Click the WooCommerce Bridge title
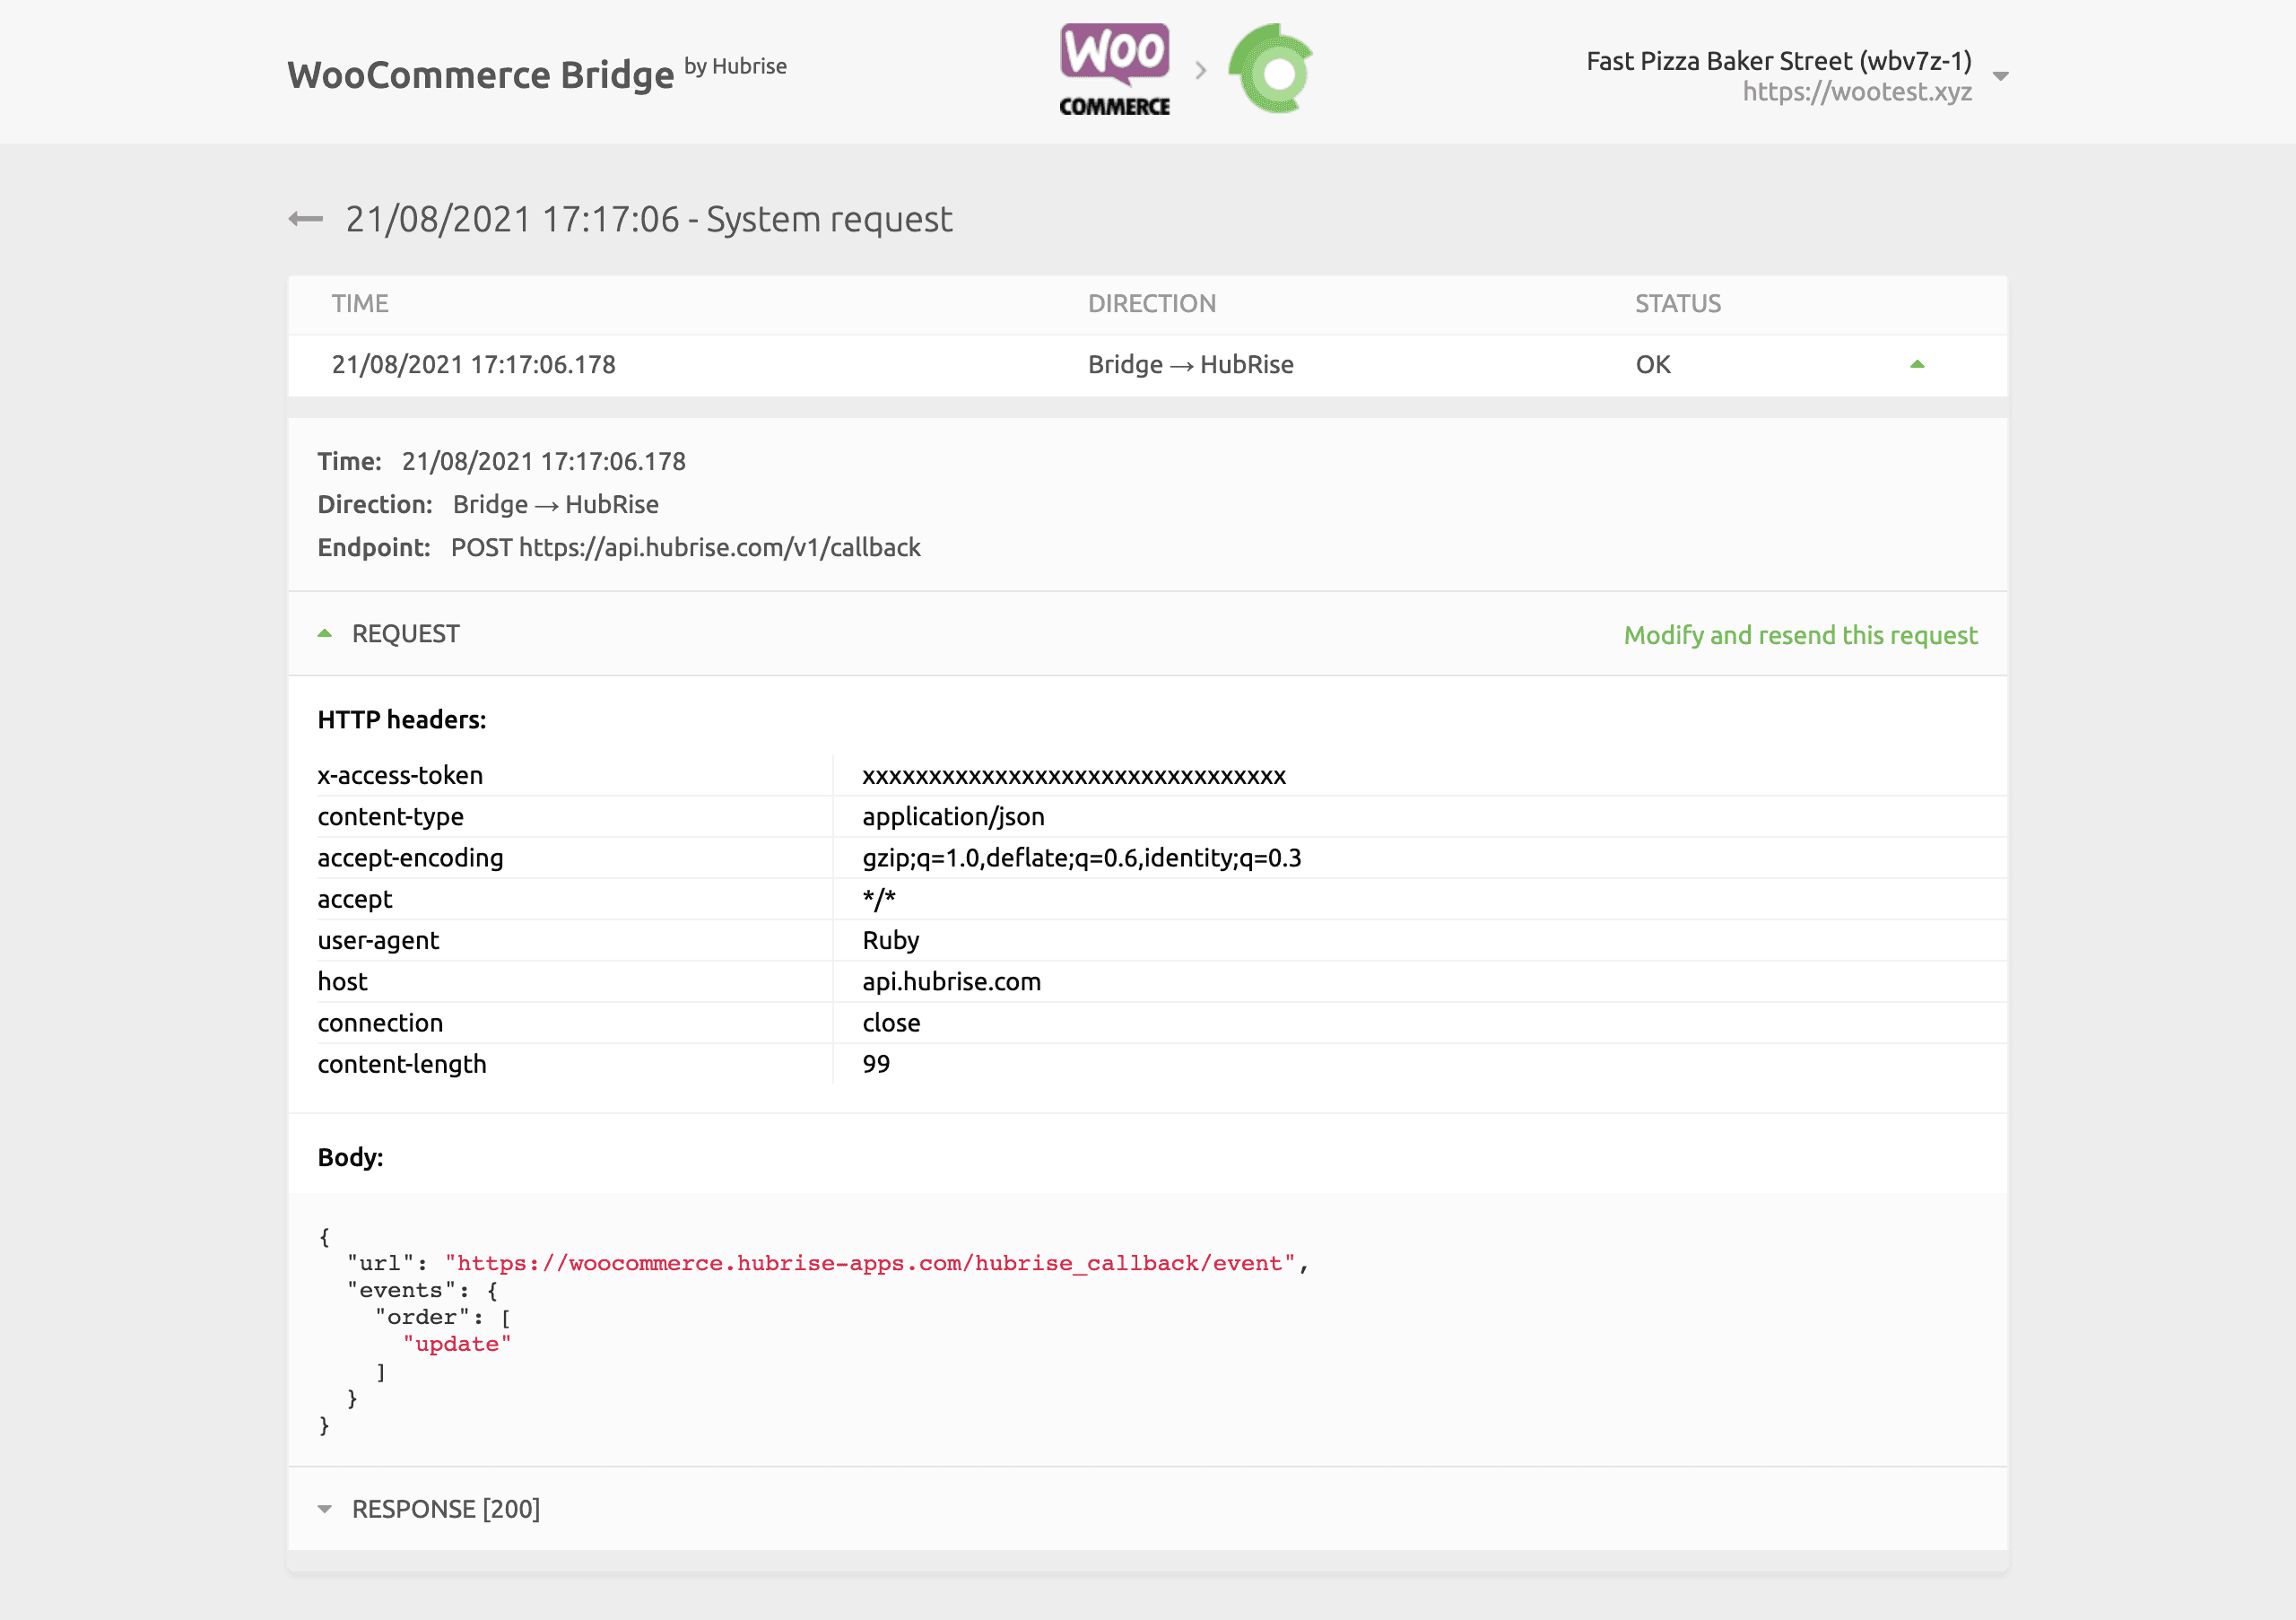2296x1620 pixels. pos(480,73)
